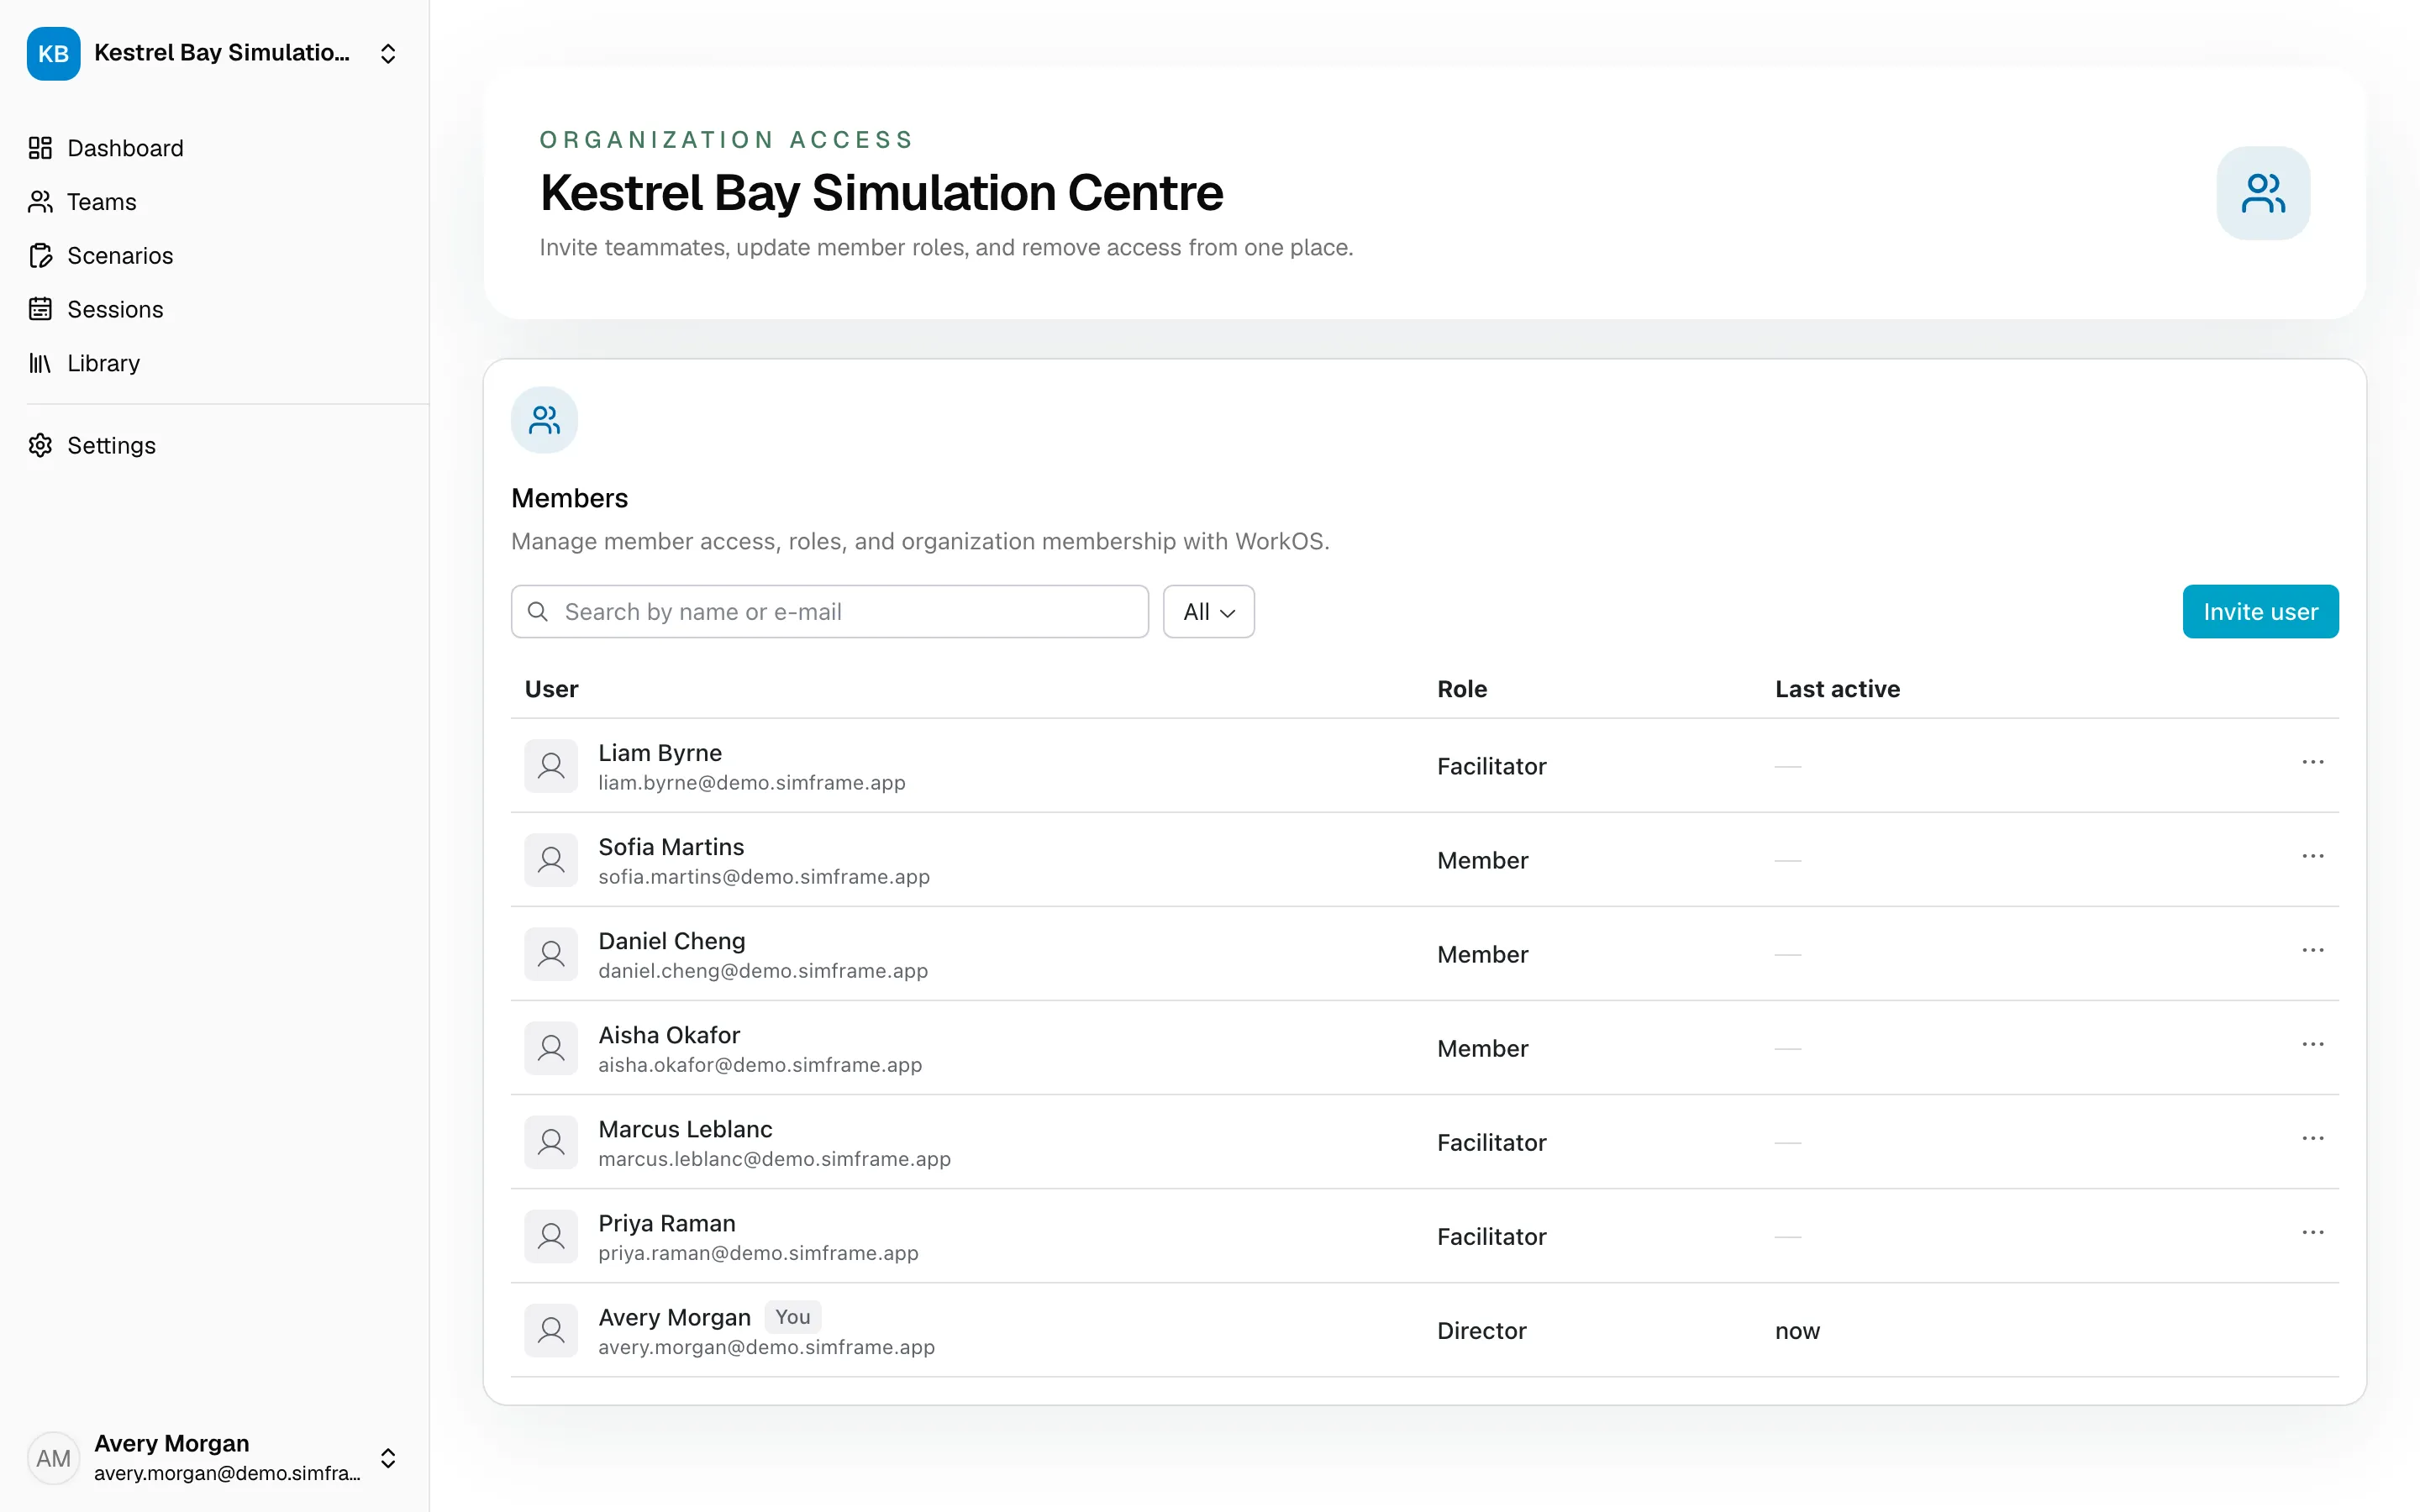Select the name Liam Byrne
2420x1512 pixels.
pyautogui.click(x=660, y=753)
